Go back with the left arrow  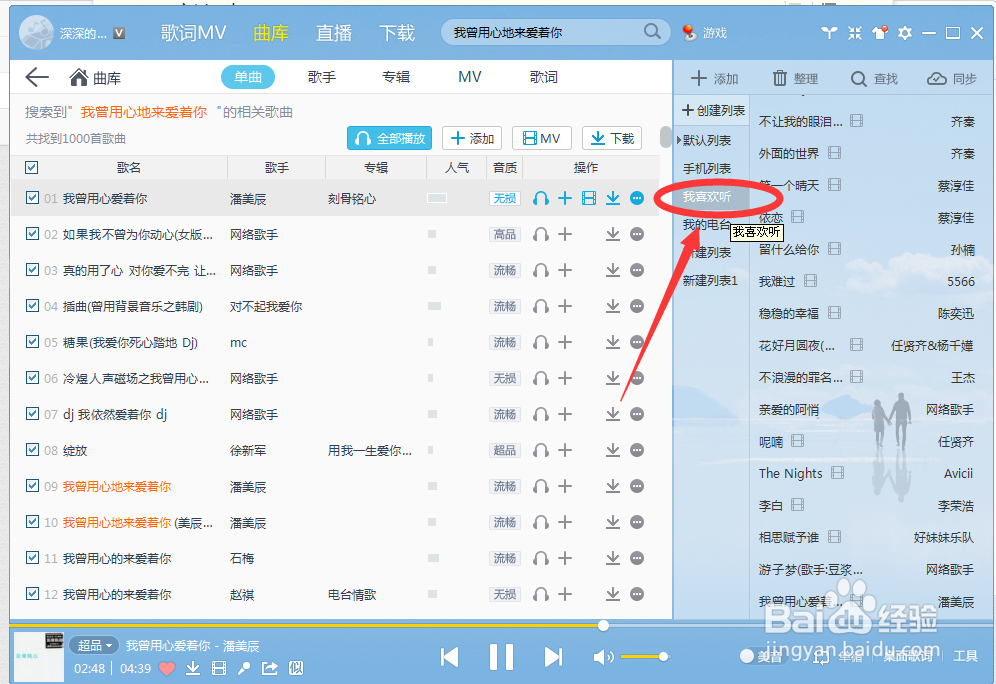pos(37,77)
